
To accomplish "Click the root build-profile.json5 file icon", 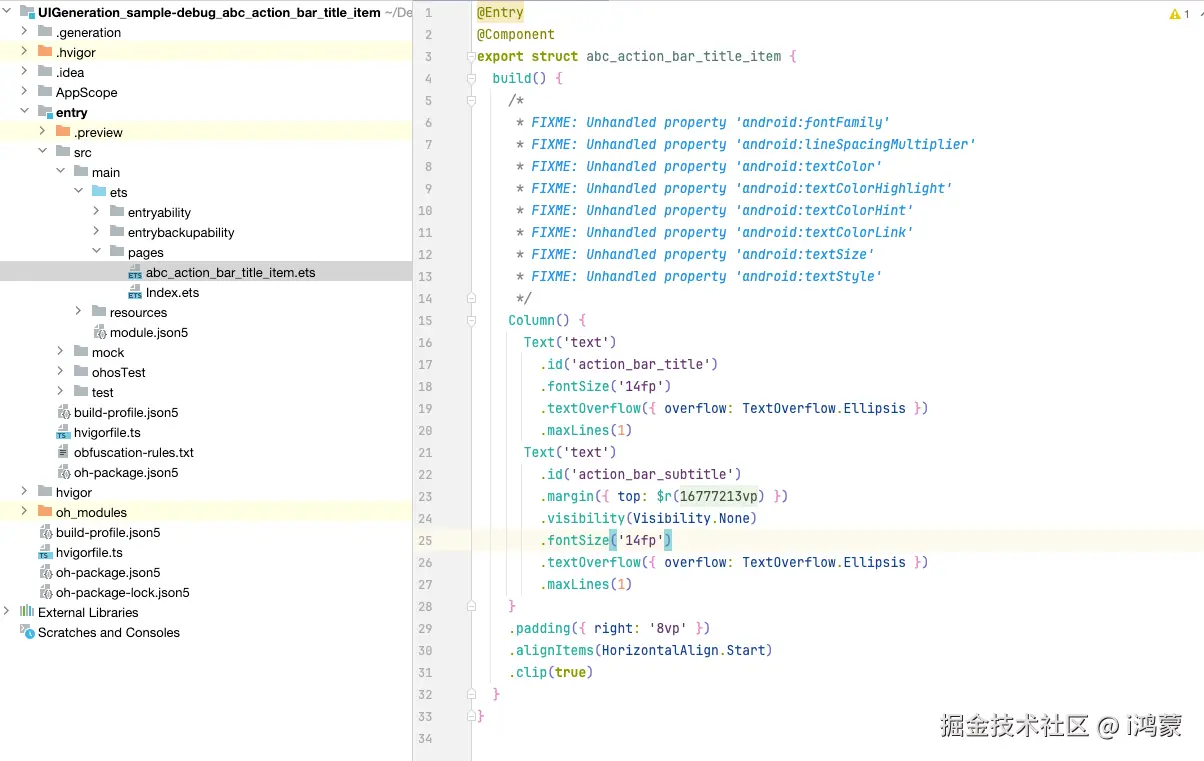I will point(45,532).
